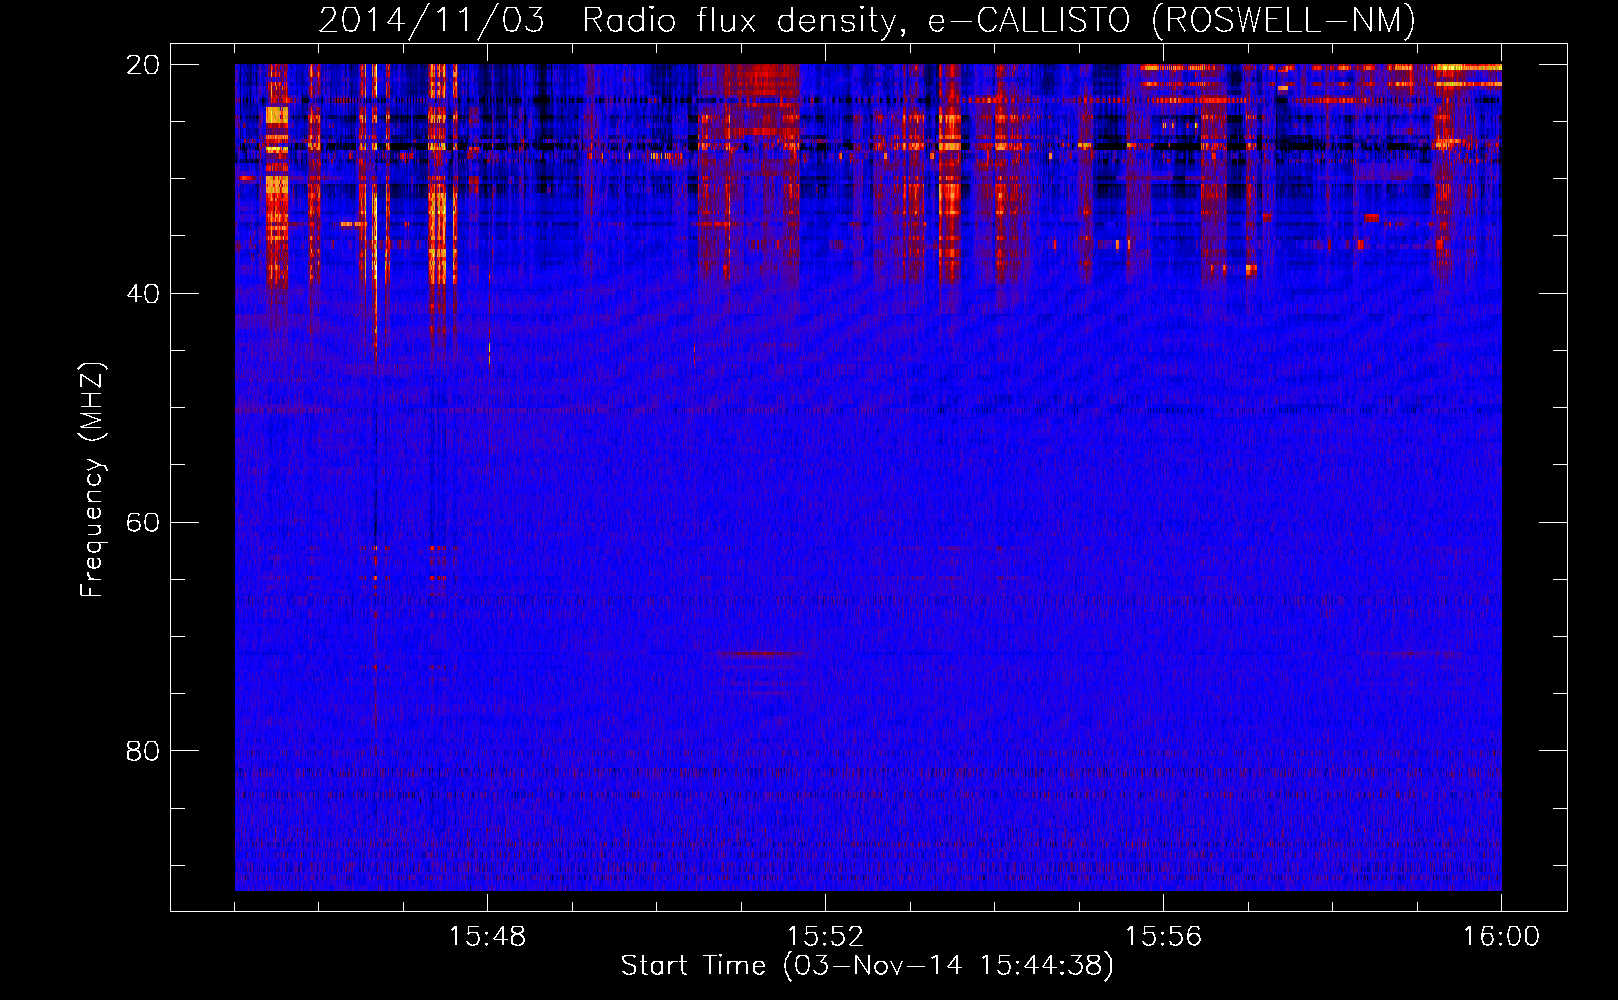Click the 'Frequency (MHZ)' axis label
The height and width of the screenshot is (1000, 1618).
92,480
